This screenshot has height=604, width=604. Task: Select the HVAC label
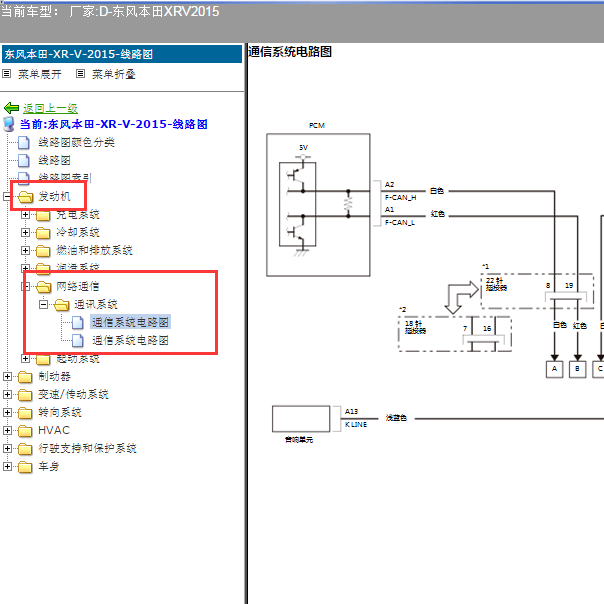pyautogui.click(x=54, y=430)
